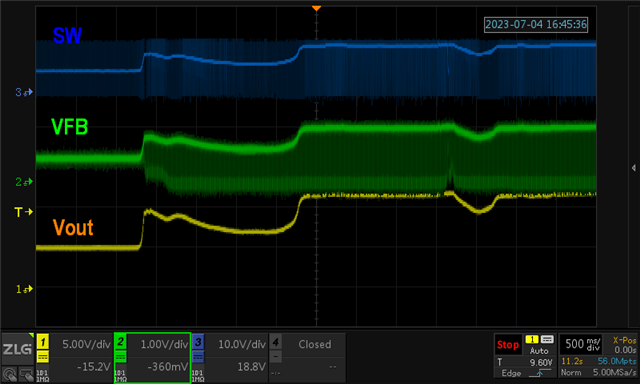Screen dimensions: 640x384
Task: Click the ZLG logo menu button
Action: 17,349
